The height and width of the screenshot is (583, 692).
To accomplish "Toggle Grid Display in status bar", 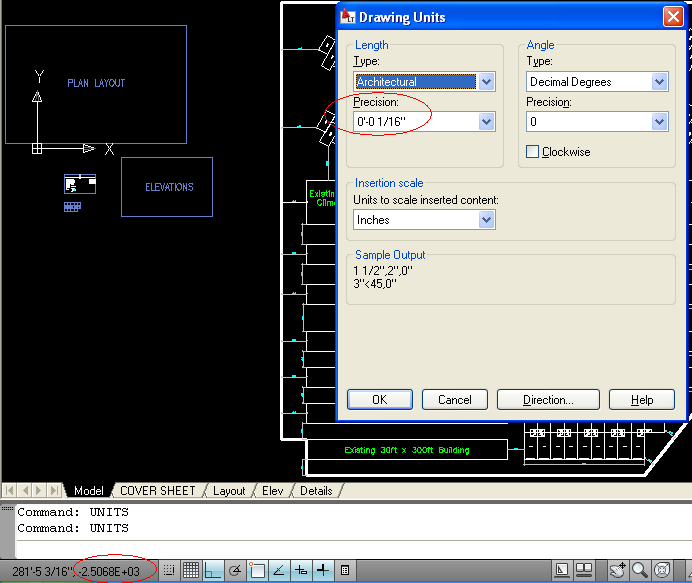I will [191, 570].
